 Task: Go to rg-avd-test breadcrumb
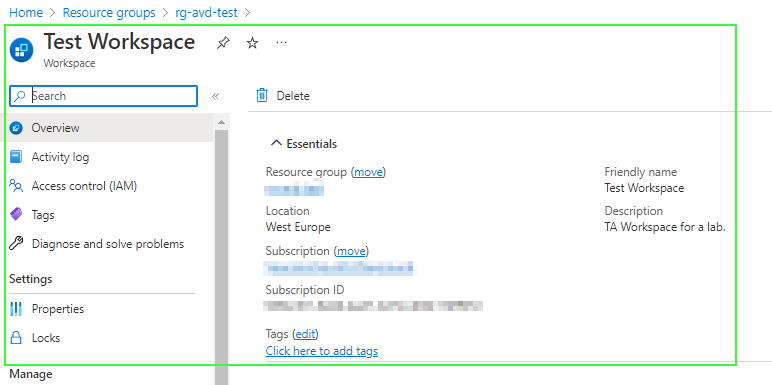click(x=206, y=13)
